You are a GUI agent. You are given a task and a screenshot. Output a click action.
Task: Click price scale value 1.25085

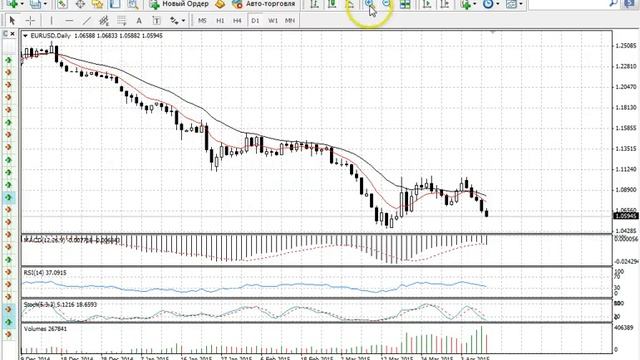[626, 45]
